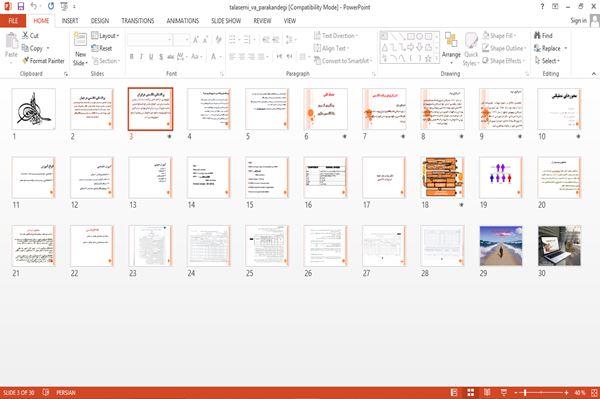Open the Shape Fill dropdown
This screenshot has width=600, height=399.
(499, 36)
